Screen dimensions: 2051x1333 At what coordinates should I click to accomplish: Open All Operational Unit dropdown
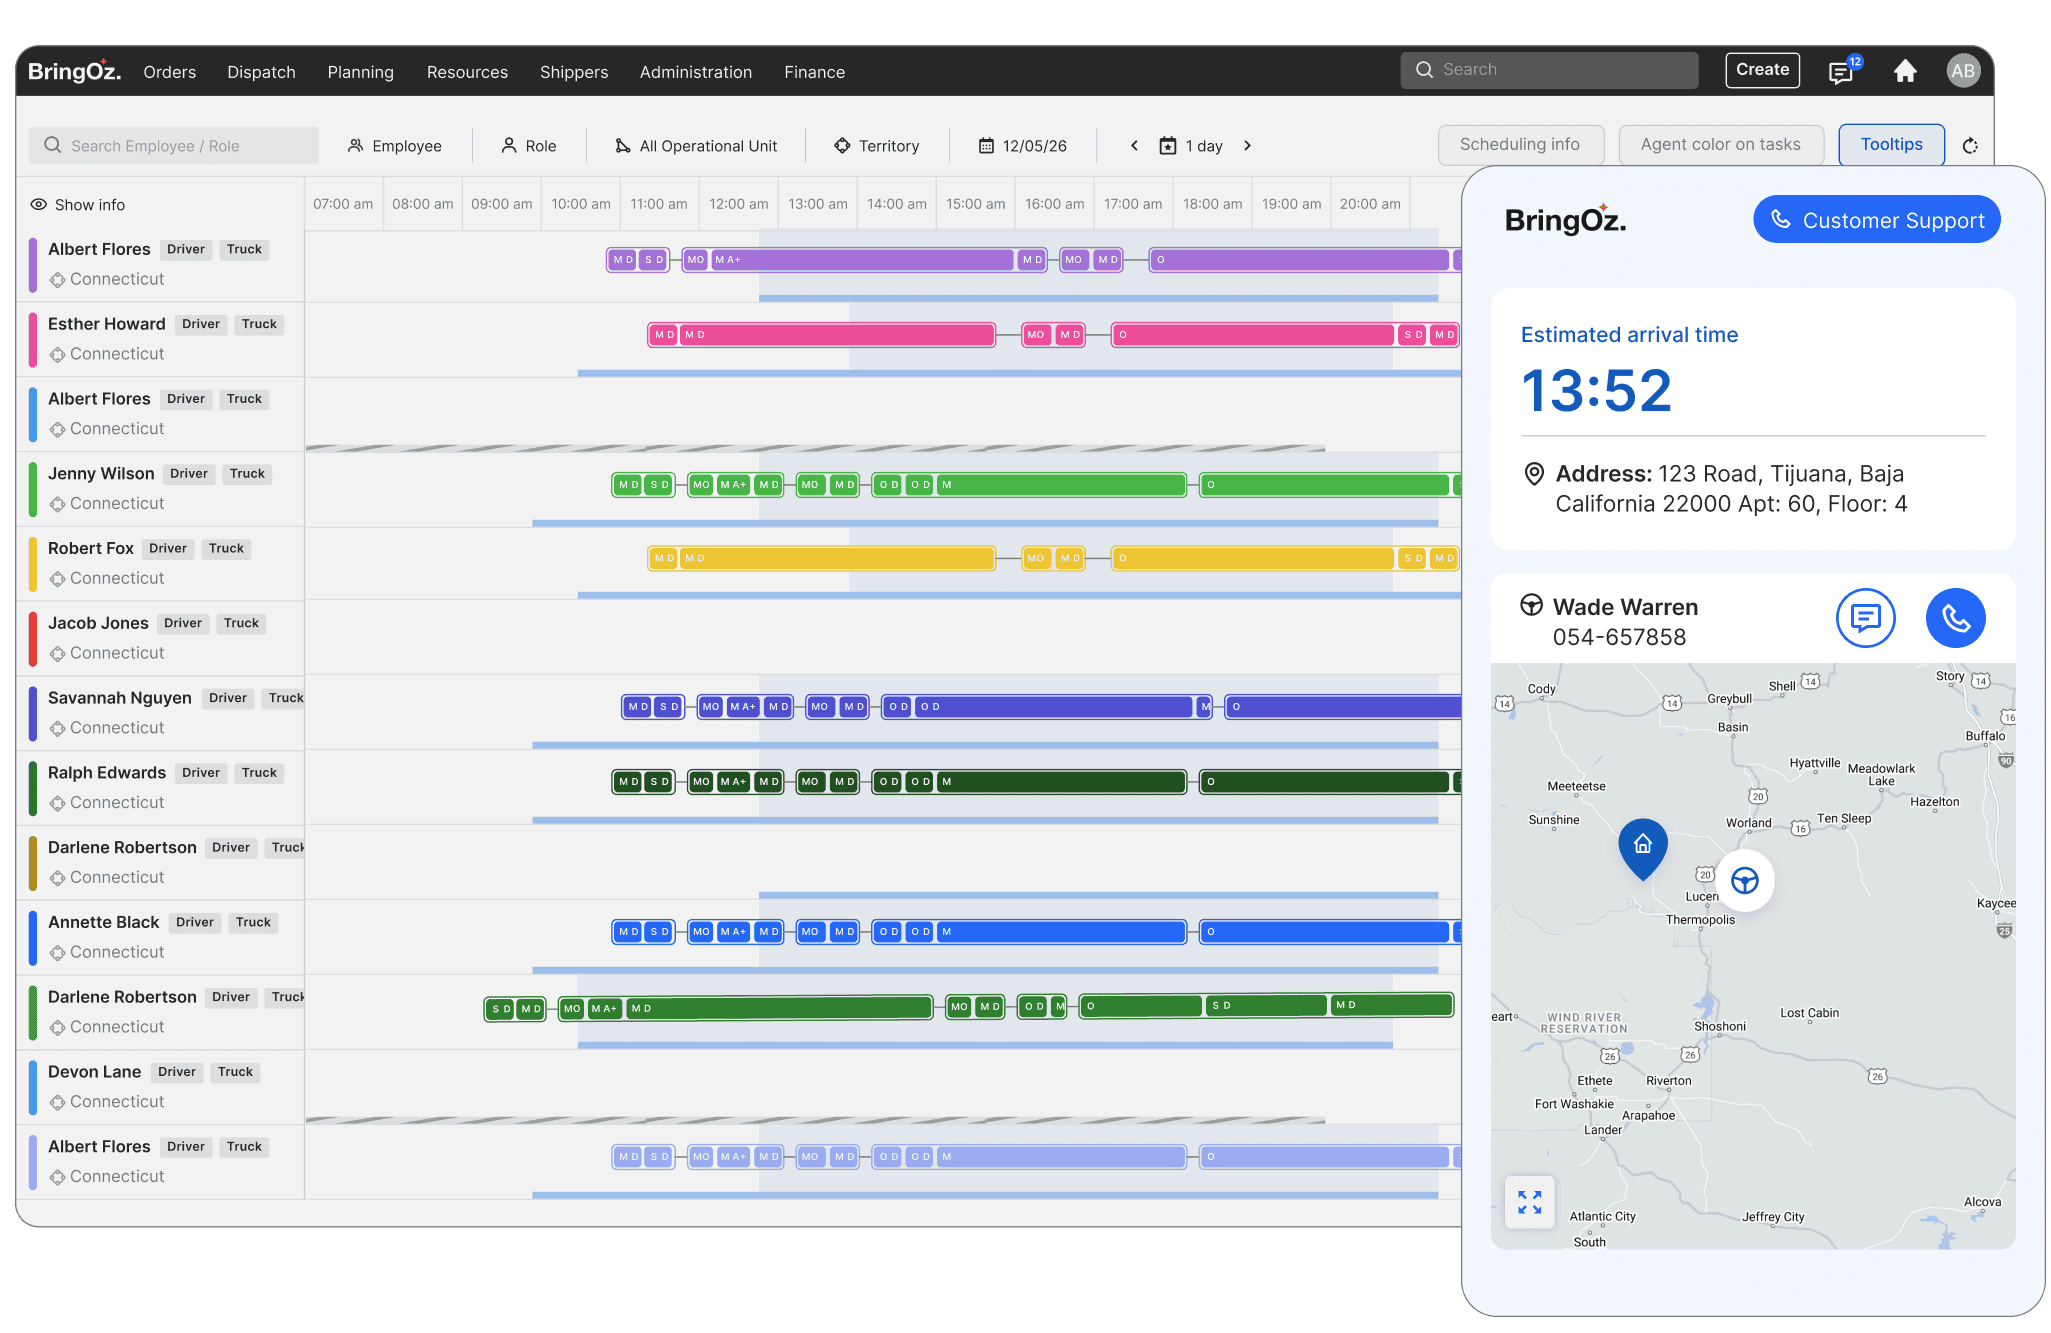696,146
